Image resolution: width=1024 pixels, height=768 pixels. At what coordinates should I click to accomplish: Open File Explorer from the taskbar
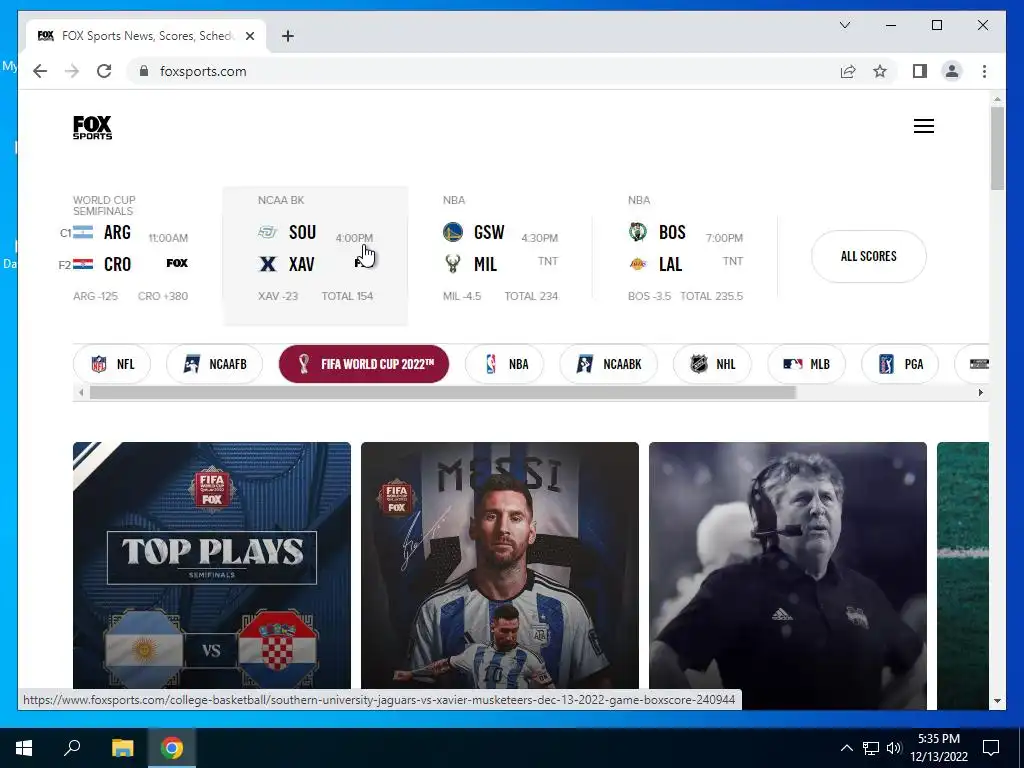122,748
